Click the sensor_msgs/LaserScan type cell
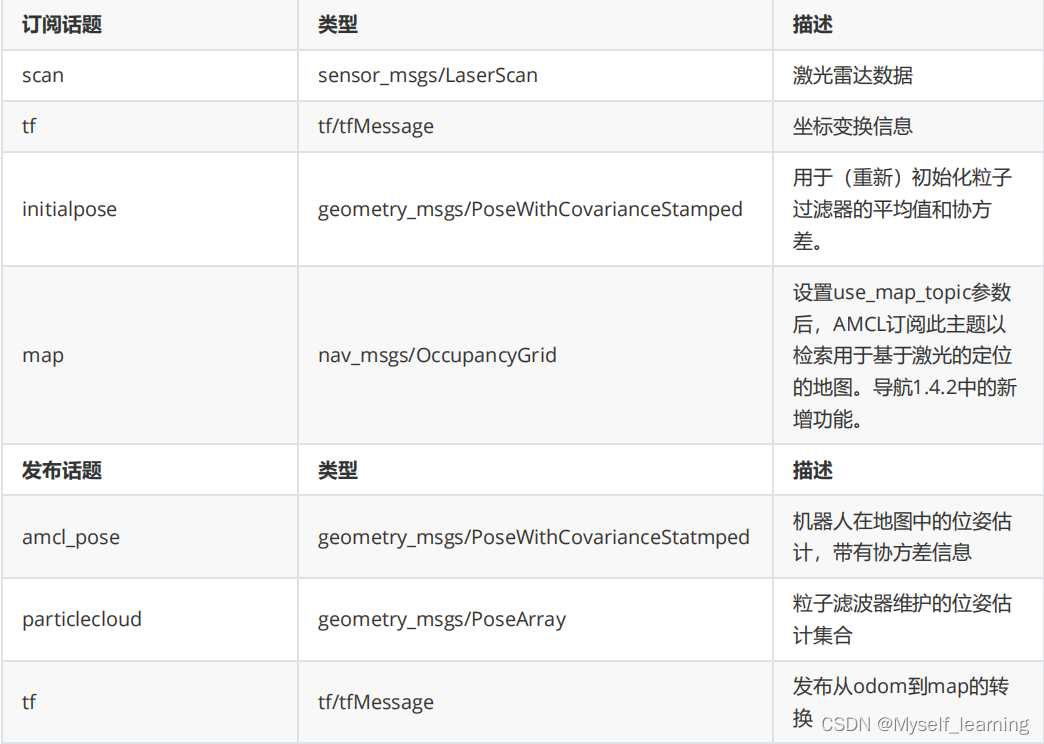This screenshot has height=744, width=1044. pyautogui.click(x=535, y=75)
